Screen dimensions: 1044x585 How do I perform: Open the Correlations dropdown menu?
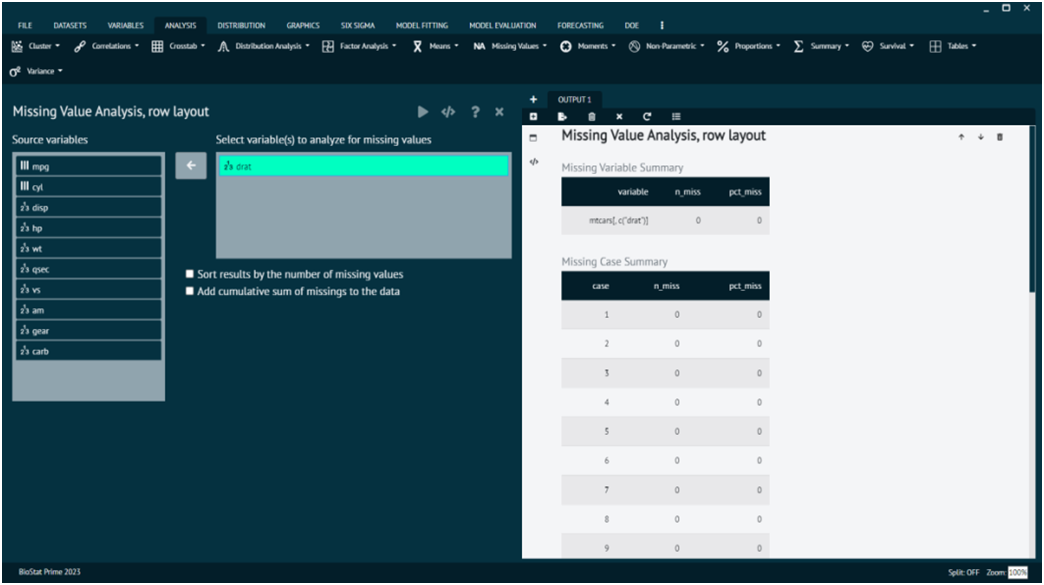tap(107, 46)
